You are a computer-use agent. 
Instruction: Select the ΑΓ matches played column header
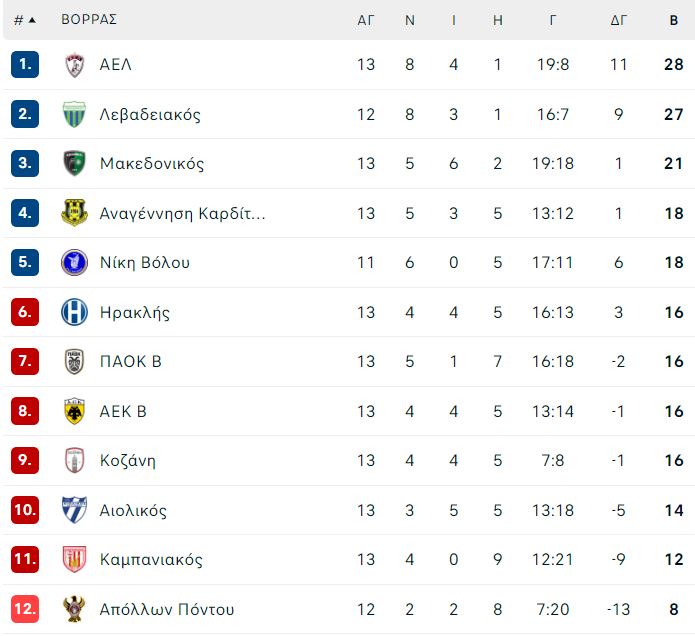pyautogui.click(x=366, y=20)
